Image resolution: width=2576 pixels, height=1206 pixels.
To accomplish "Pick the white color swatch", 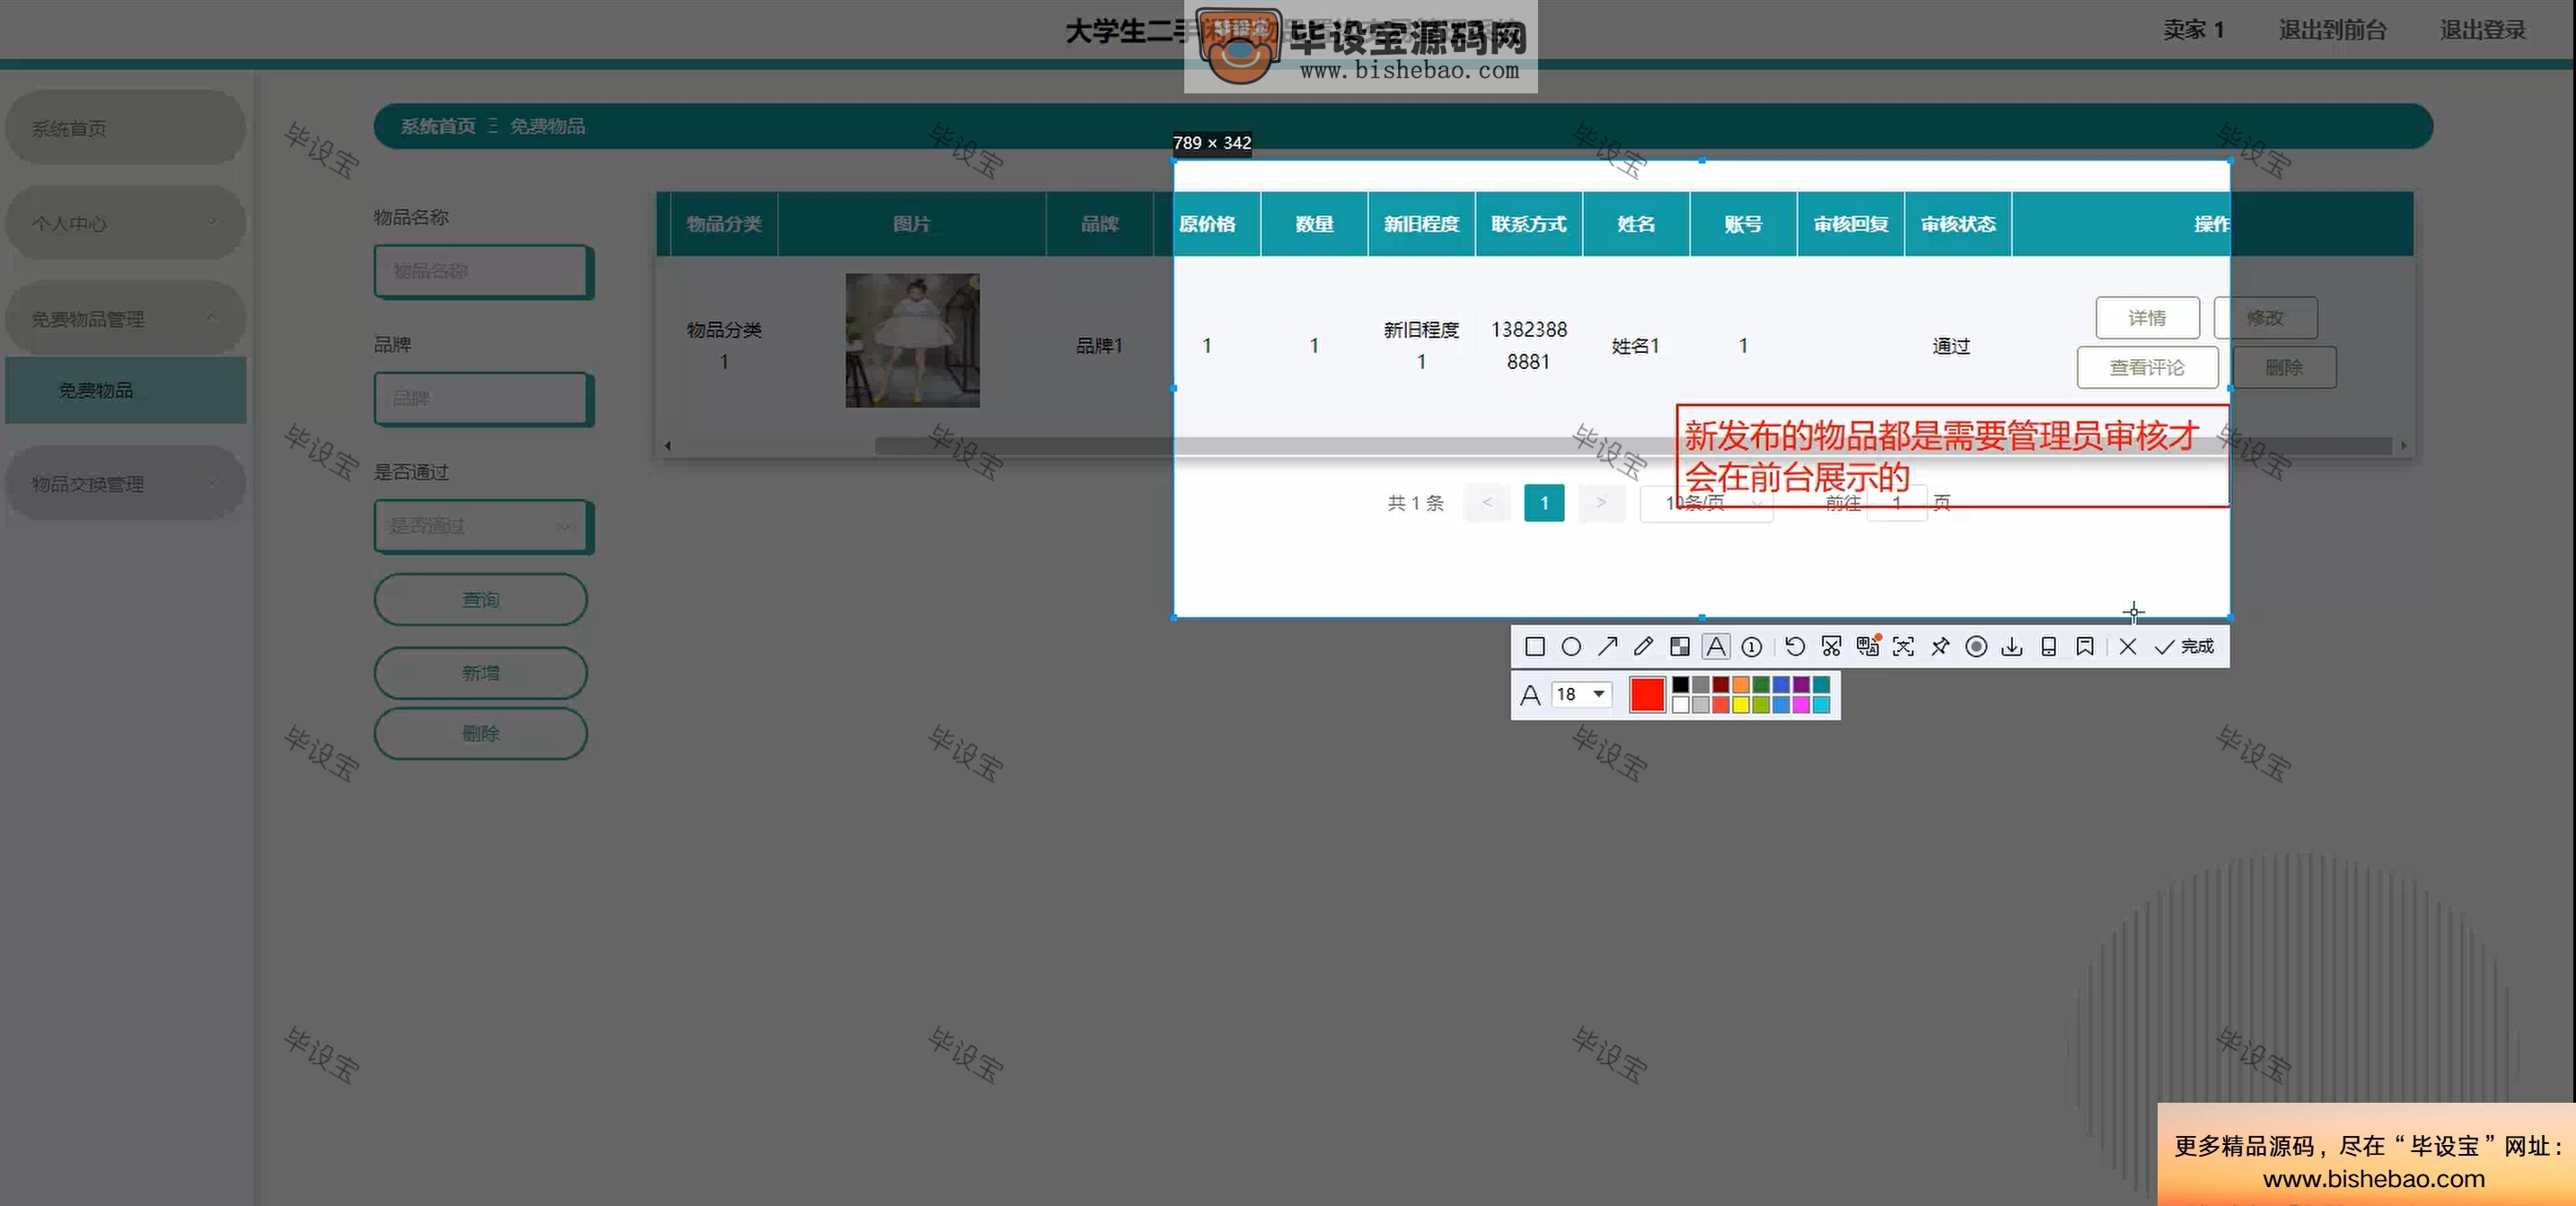I will 1681,705.
